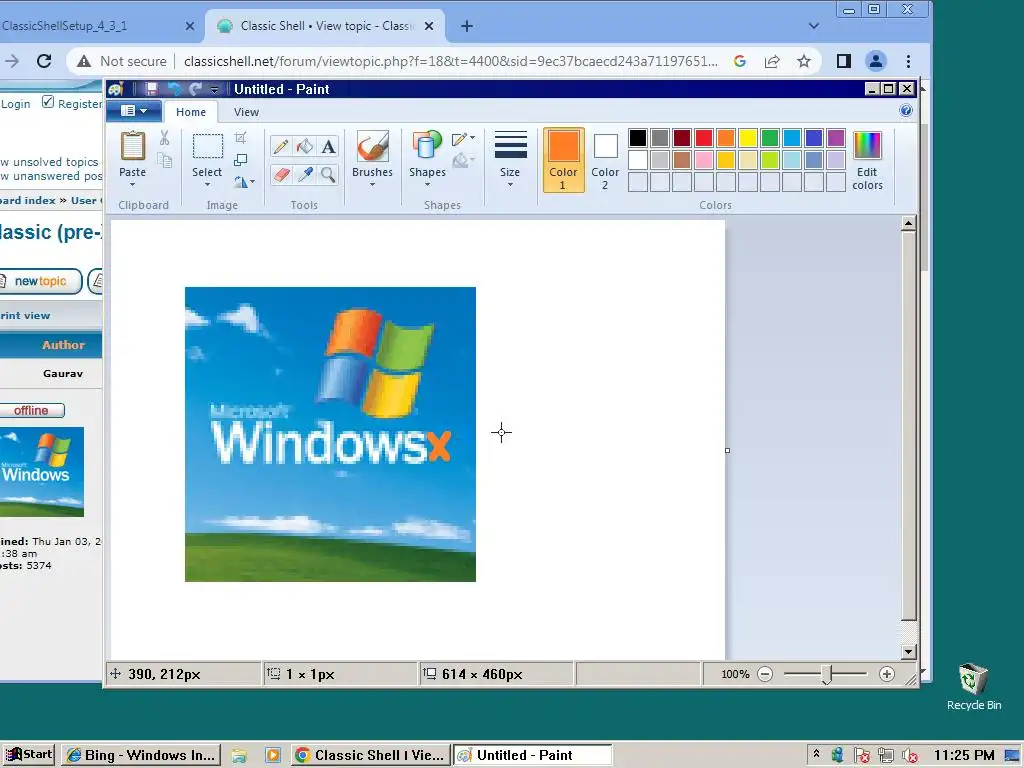The image size is (1024, 768).
Task: Click the Crop icon in Image group
Action: point(240,138)
